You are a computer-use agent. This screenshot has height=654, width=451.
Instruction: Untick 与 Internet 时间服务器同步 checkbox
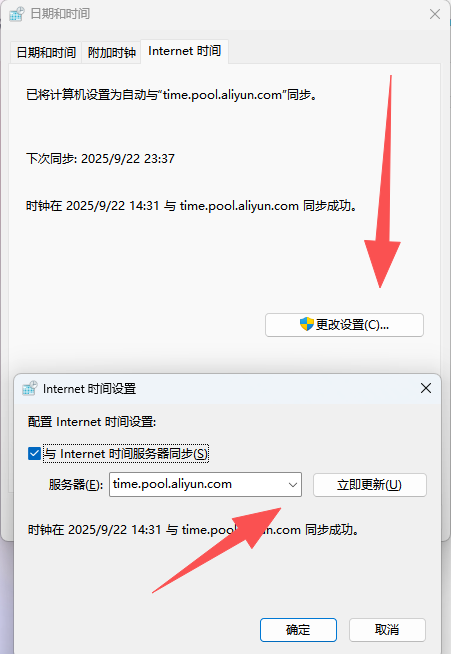coord(34,453)
